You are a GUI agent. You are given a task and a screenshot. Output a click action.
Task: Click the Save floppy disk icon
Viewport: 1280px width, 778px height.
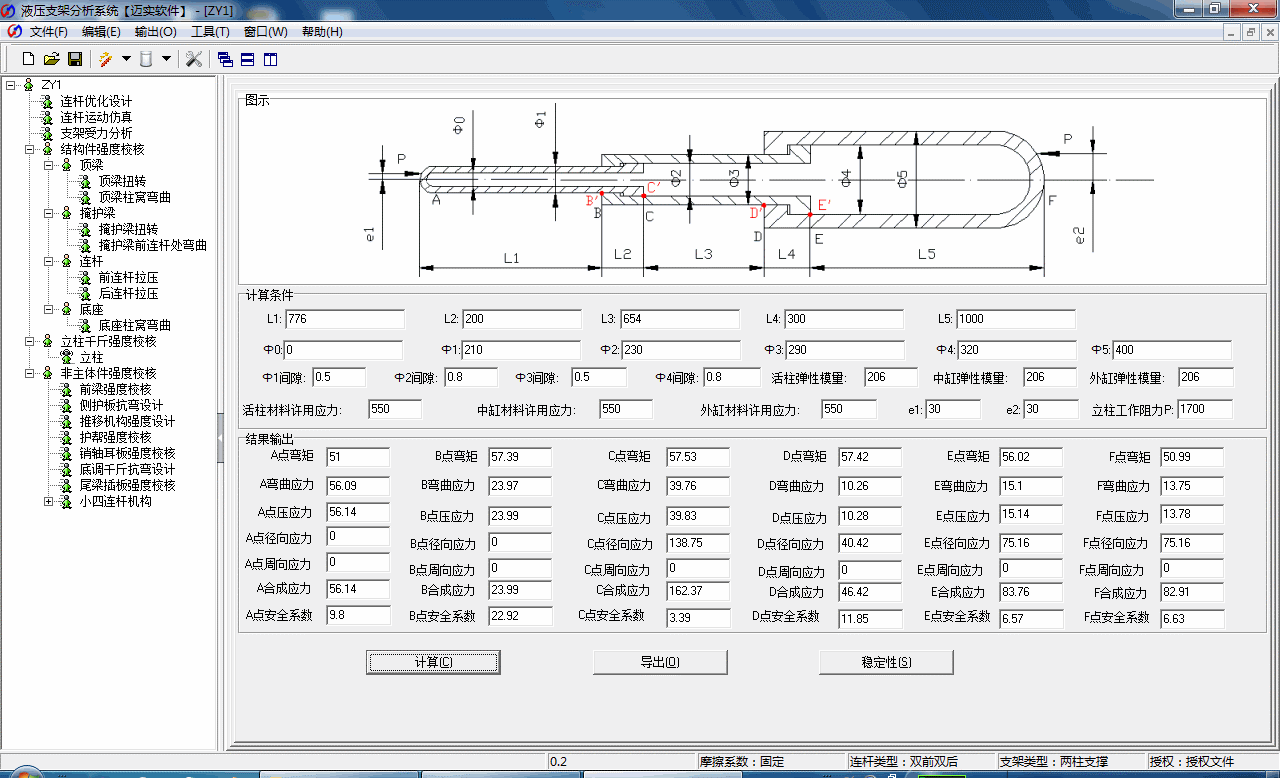point(75,59)
